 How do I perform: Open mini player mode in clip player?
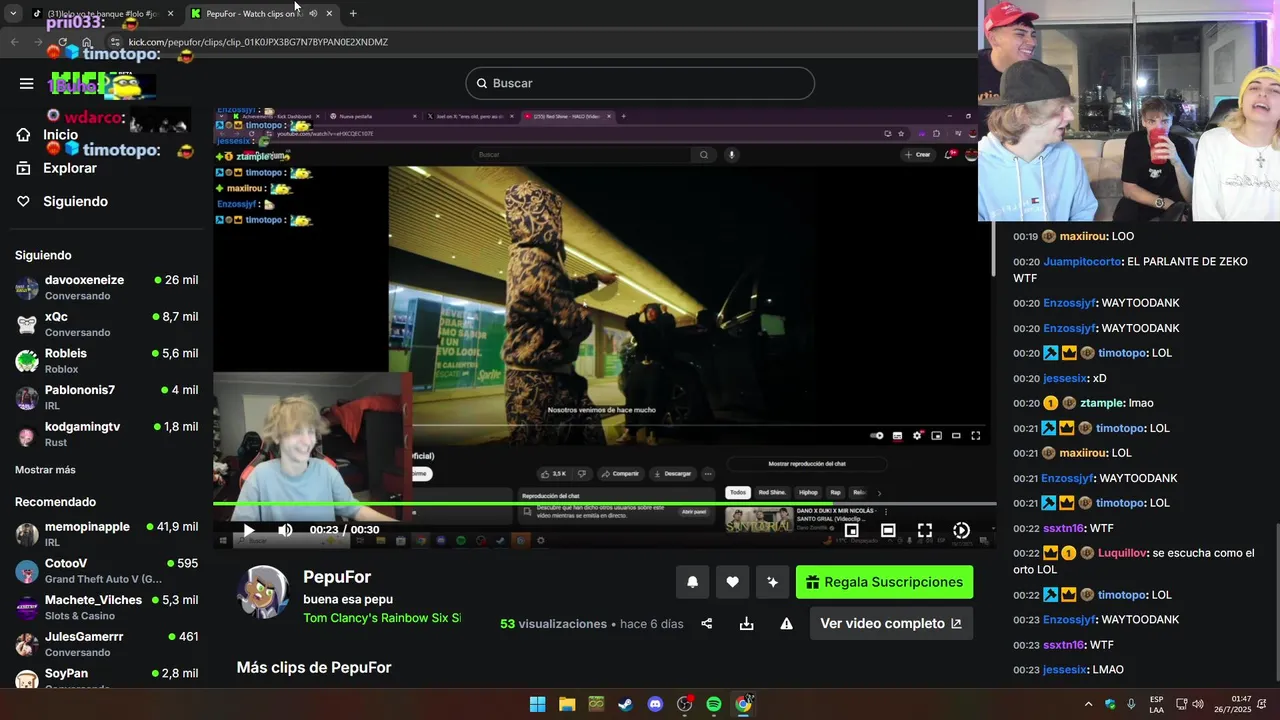coord(852,530)
